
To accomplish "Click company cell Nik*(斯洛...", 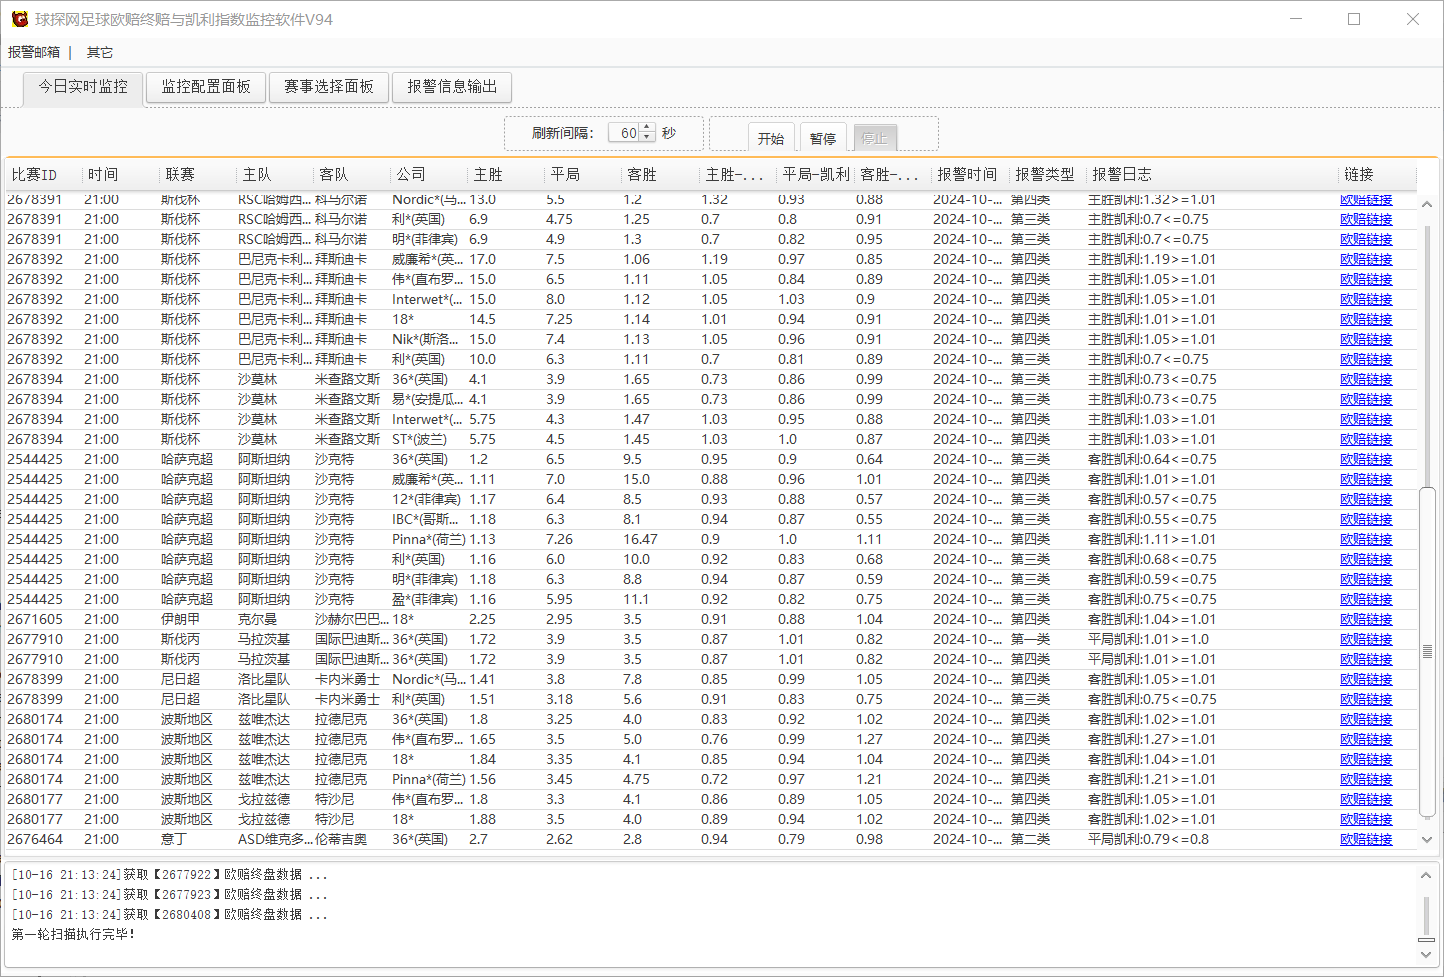I will [x=426, y=340].
